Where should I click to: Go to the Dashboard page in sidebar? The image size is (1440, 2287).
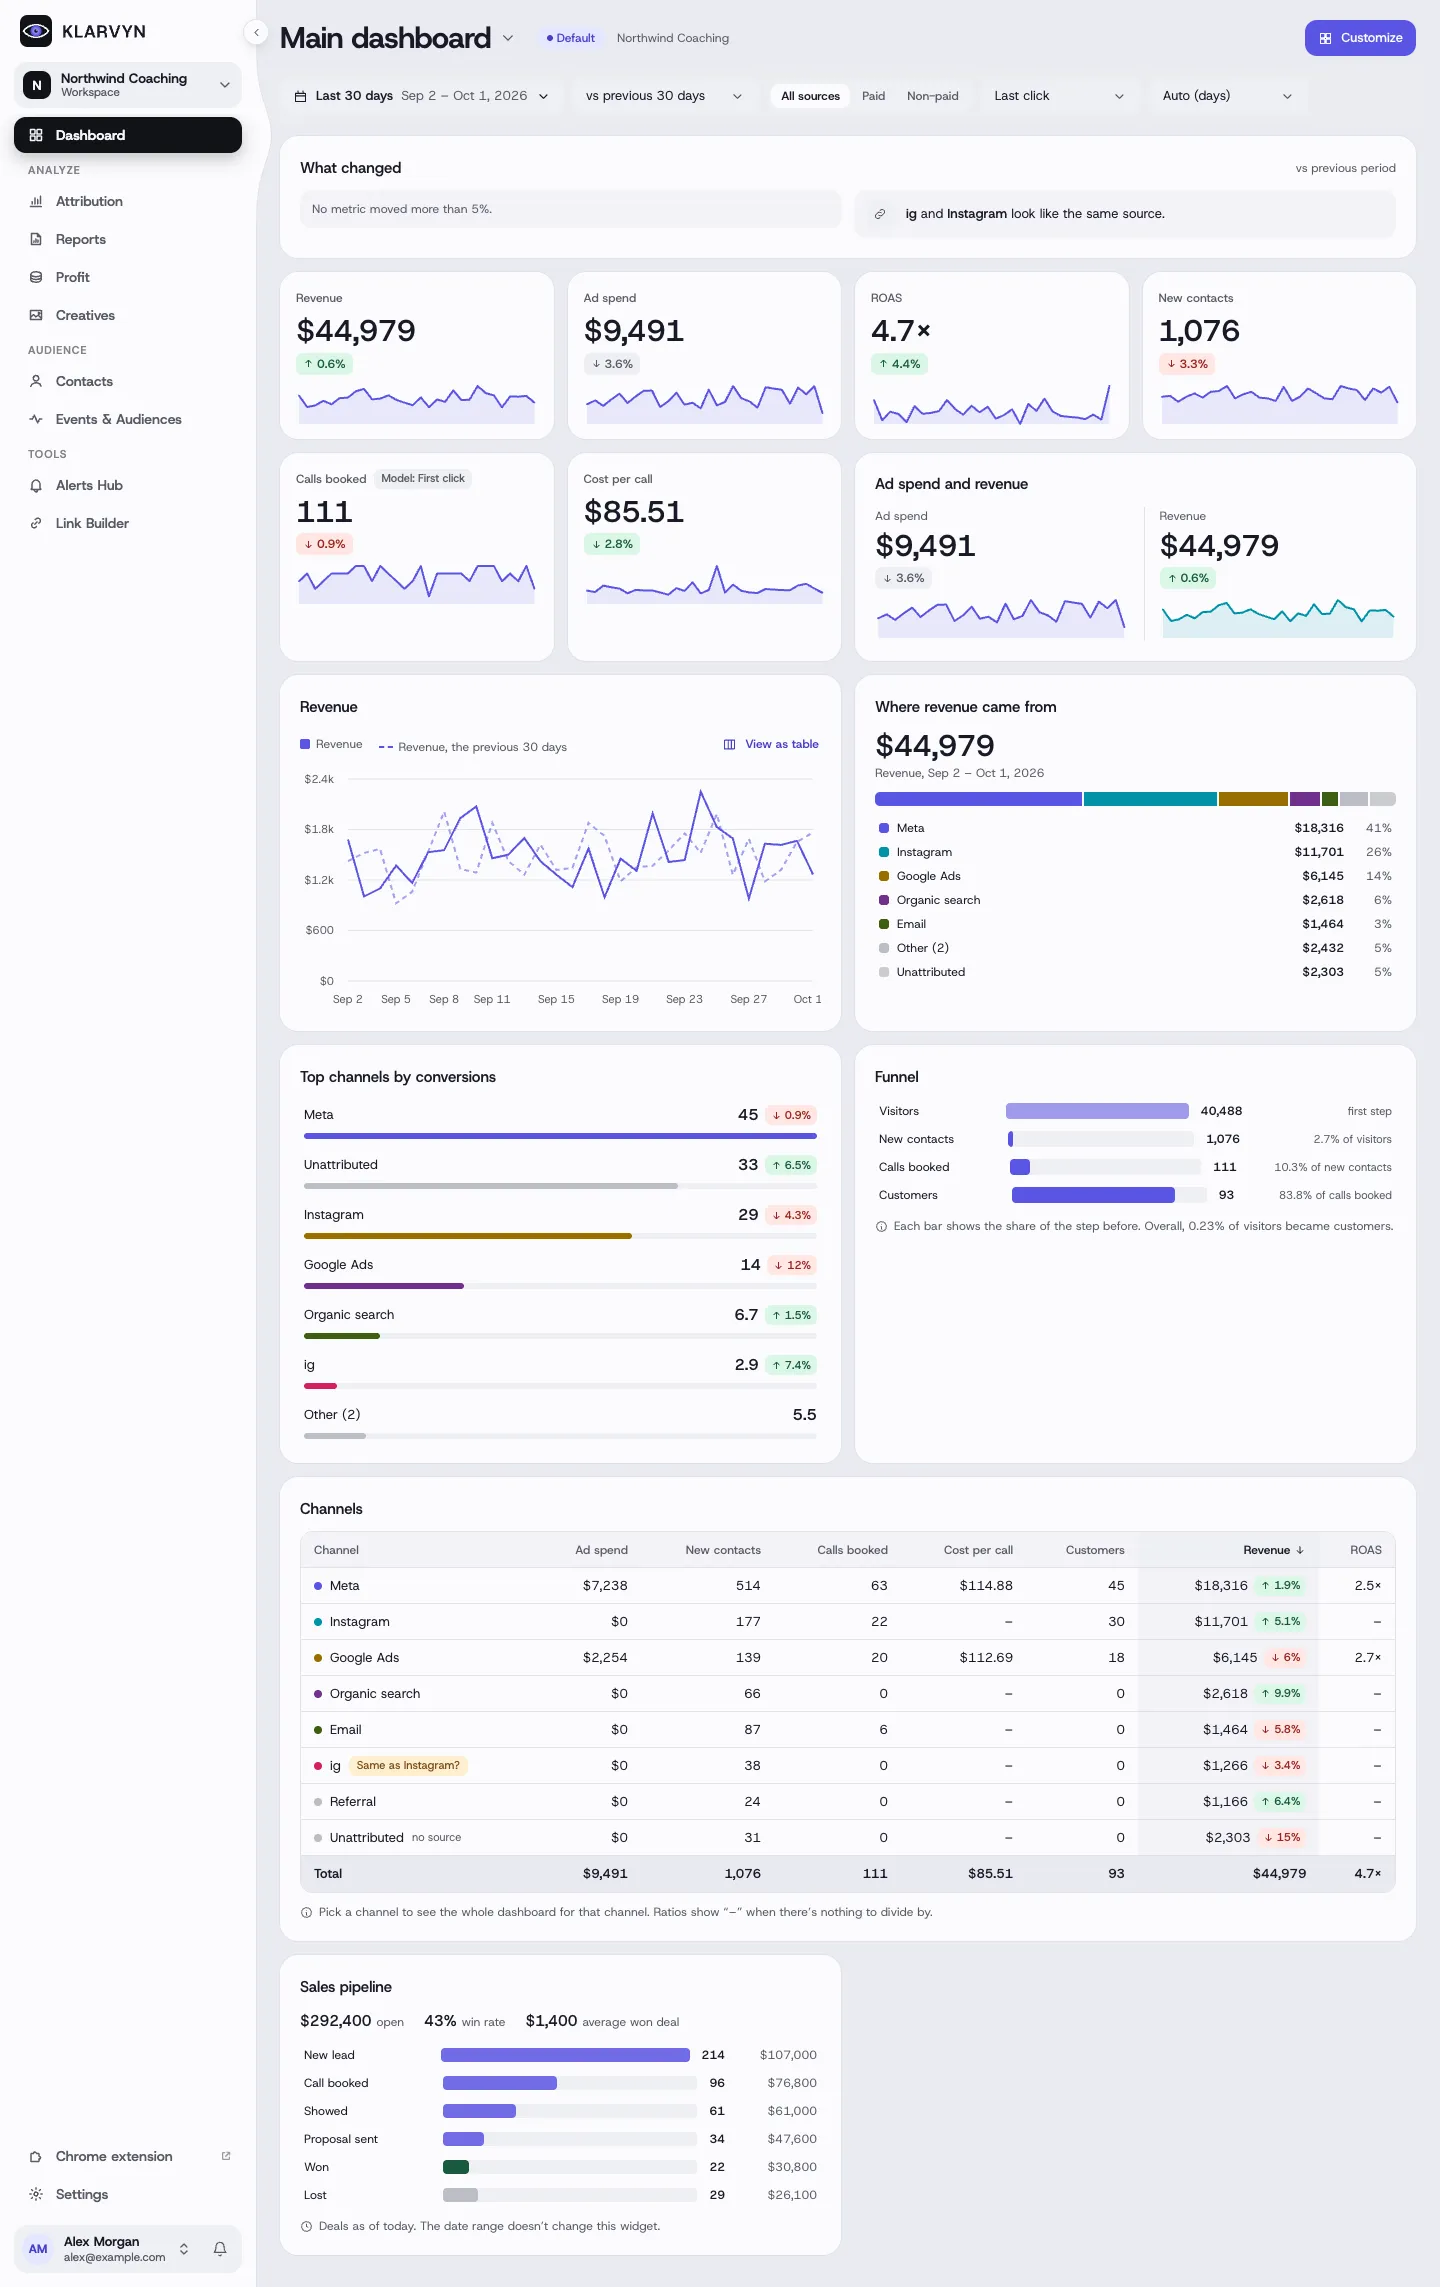(128, 135)
